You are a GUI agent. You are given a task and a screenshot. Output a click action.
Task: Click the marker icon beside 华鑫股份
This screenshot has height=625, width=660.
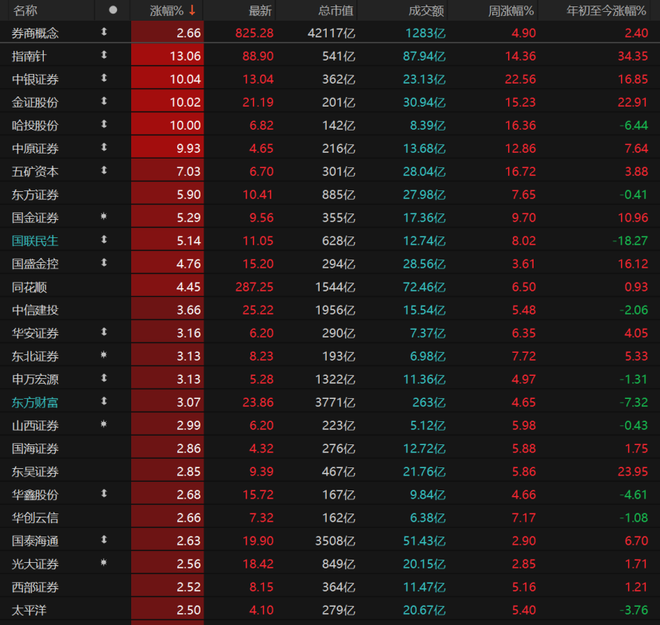pyautogui.click(x=104, y=493)
